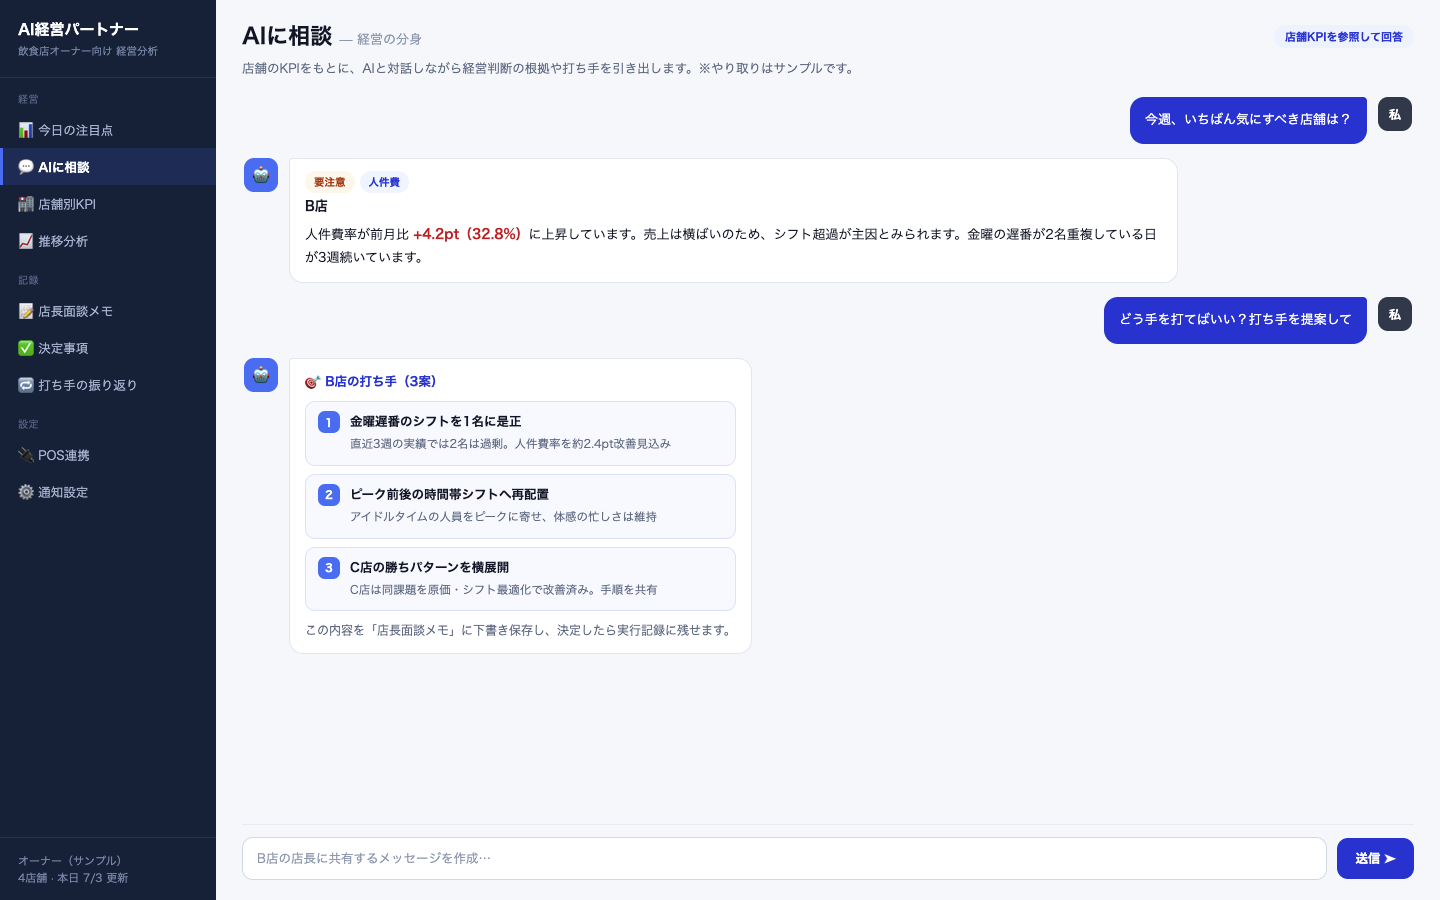Click the user message どう手を打てばいい？打ち手を提案して
This screenshot has width=1440, height=900.
[x=1235, y=320]
